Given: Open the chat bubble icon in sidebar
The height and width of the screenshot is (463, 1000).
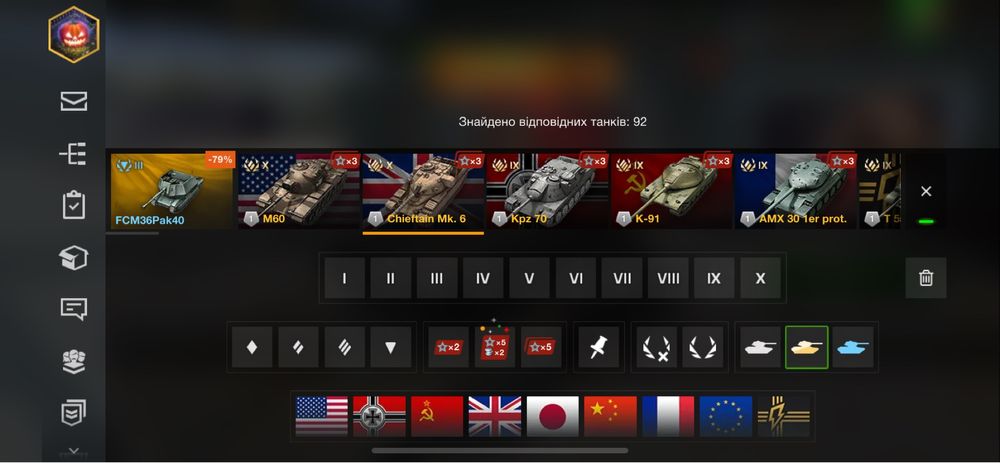Looking at the screenshot, I should (x=73, y=309).
